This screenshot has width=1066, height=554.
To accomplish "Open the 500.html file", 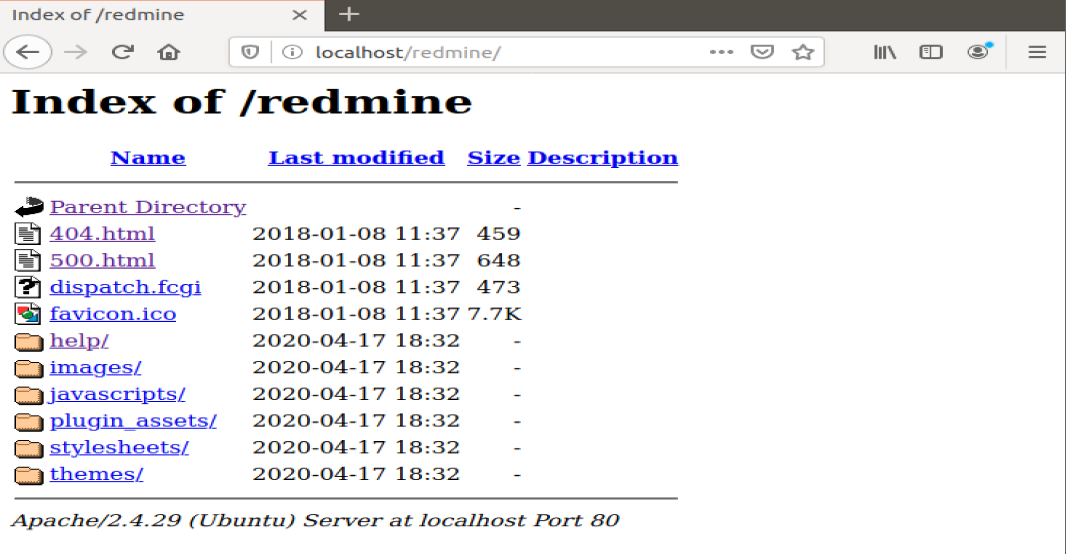I will tap(102, 260).
